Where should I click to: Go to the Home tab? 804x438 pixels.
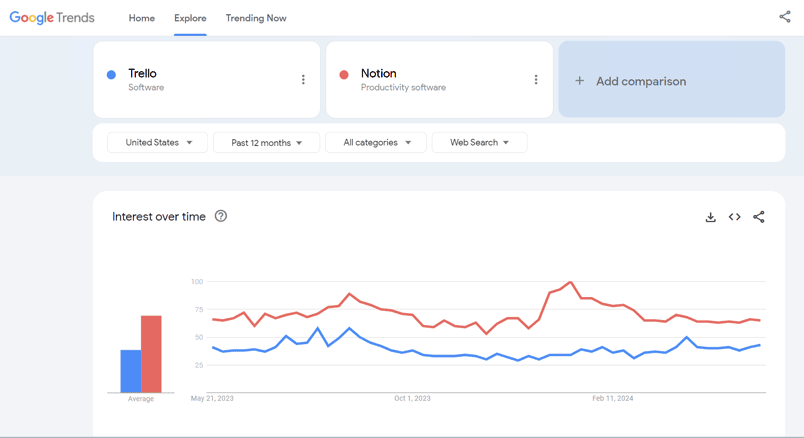[142, 18]
